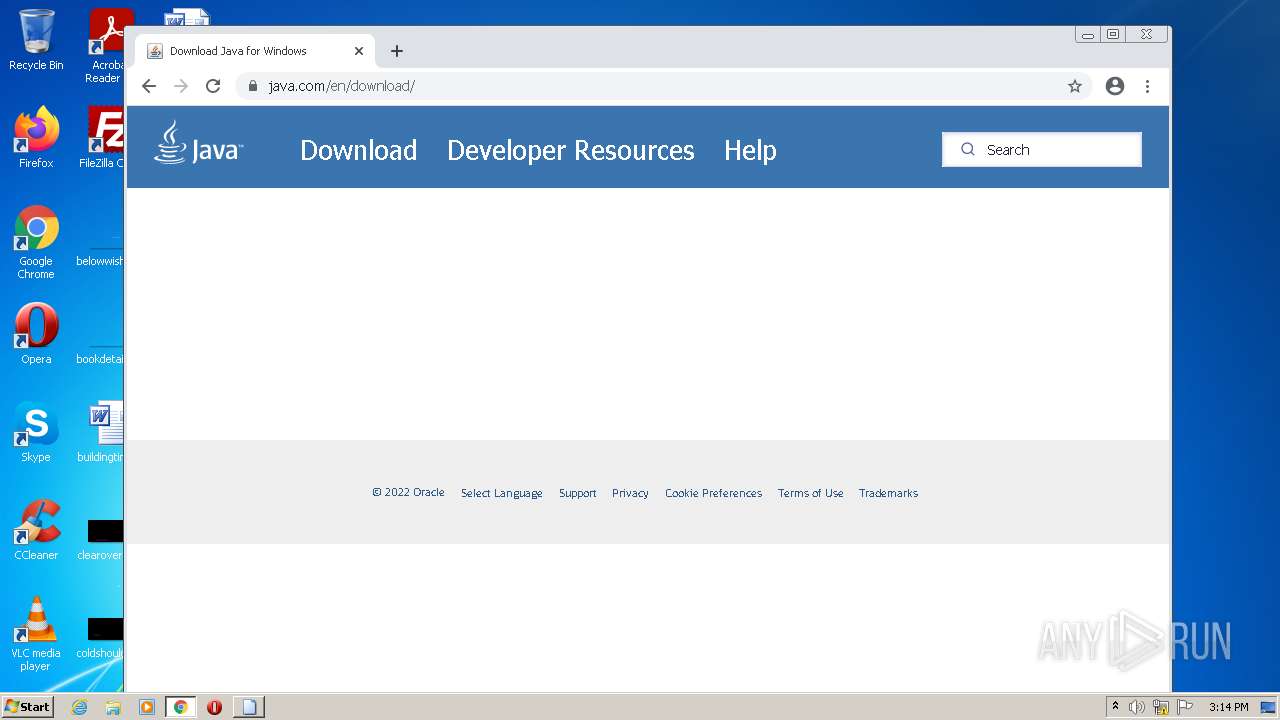Open a new tab with the plus button
1280x720 pixels.
tap(397, 51)
